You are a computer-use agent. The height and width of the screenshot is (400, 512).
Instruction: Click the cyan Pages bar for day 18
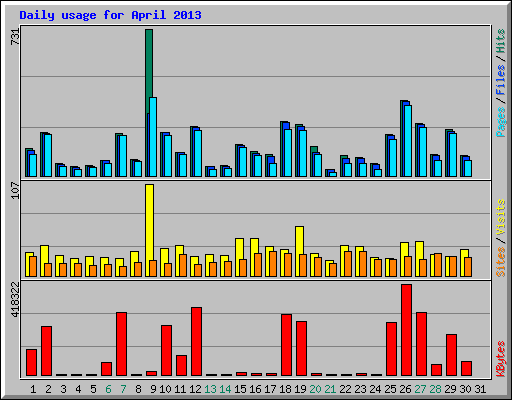pyautogui.click(x=288, y=153)
